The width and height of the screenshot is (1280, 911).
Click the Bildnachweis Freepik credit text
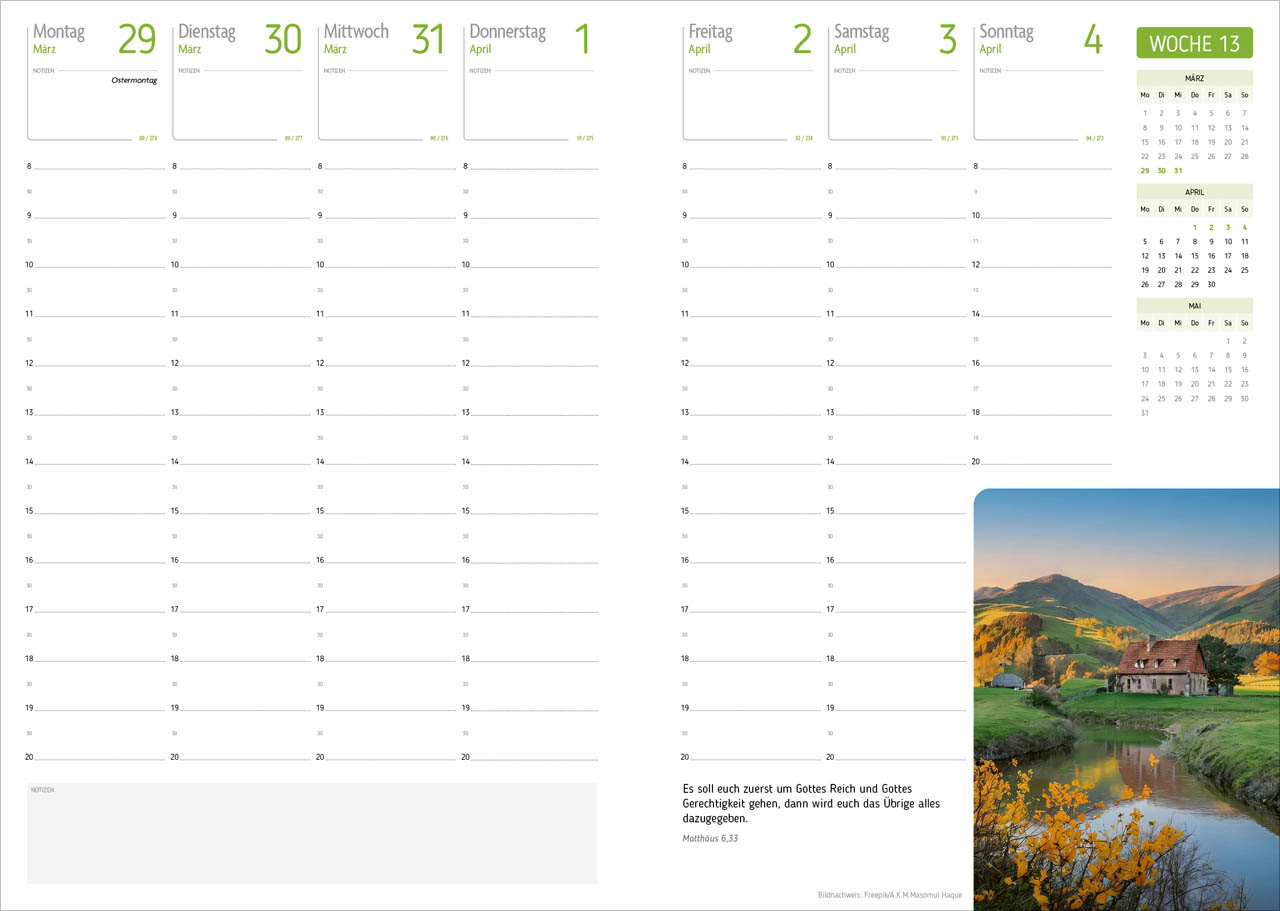click(890, 895)
